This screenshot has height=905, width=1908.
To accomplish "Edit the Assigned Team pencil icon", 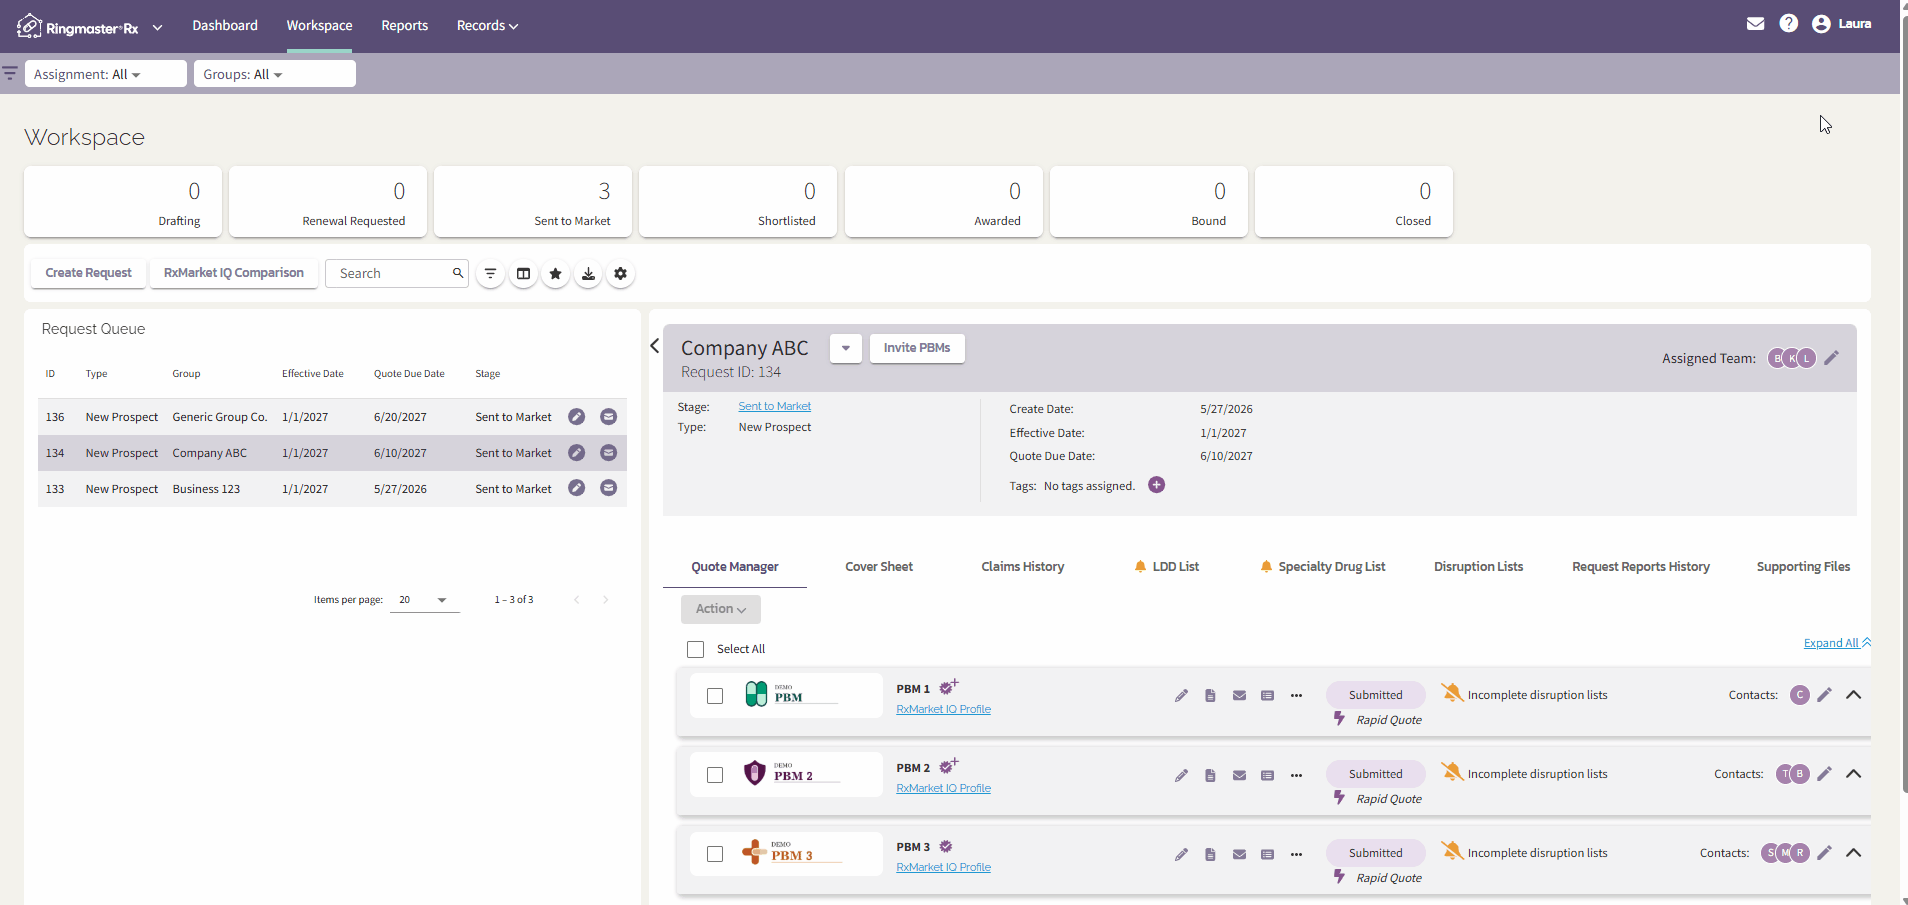I will [x=1832, y=358].
